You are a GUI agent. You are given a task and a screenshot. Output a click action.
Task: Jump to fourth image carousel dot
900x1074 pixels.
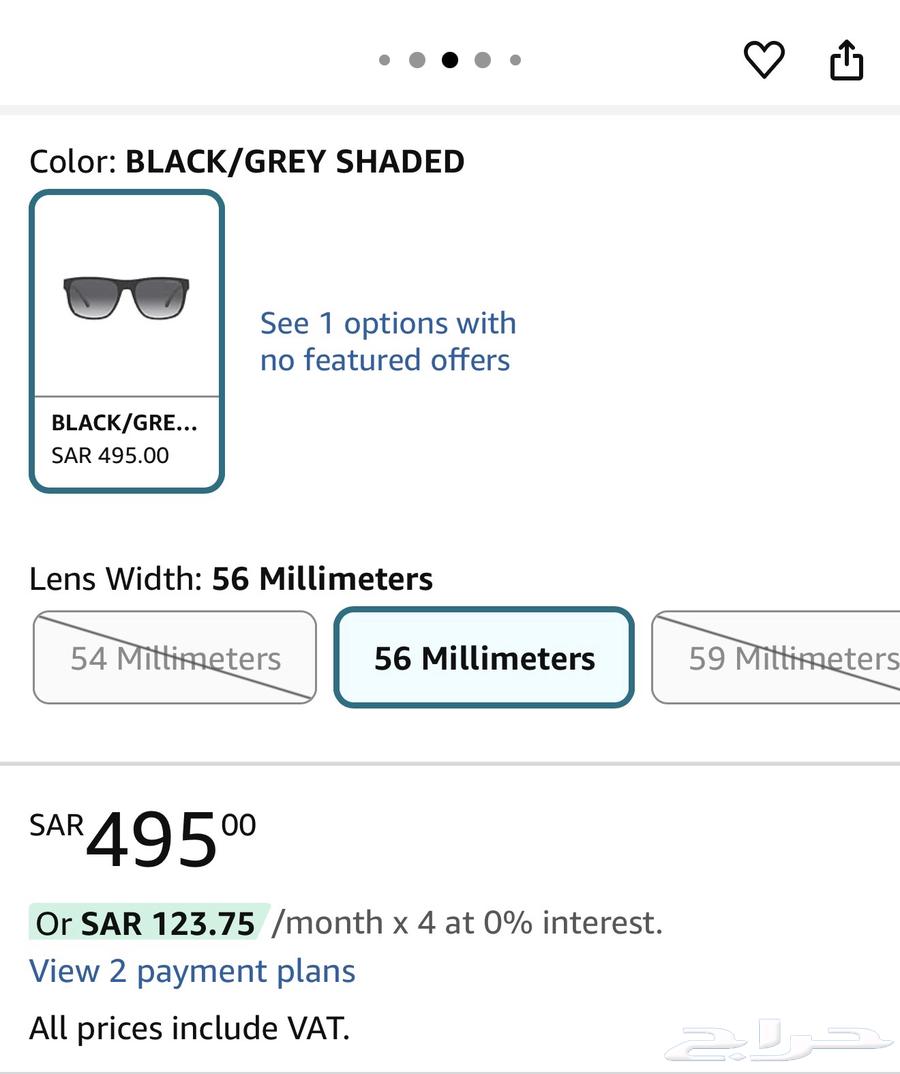click(482, 60)
